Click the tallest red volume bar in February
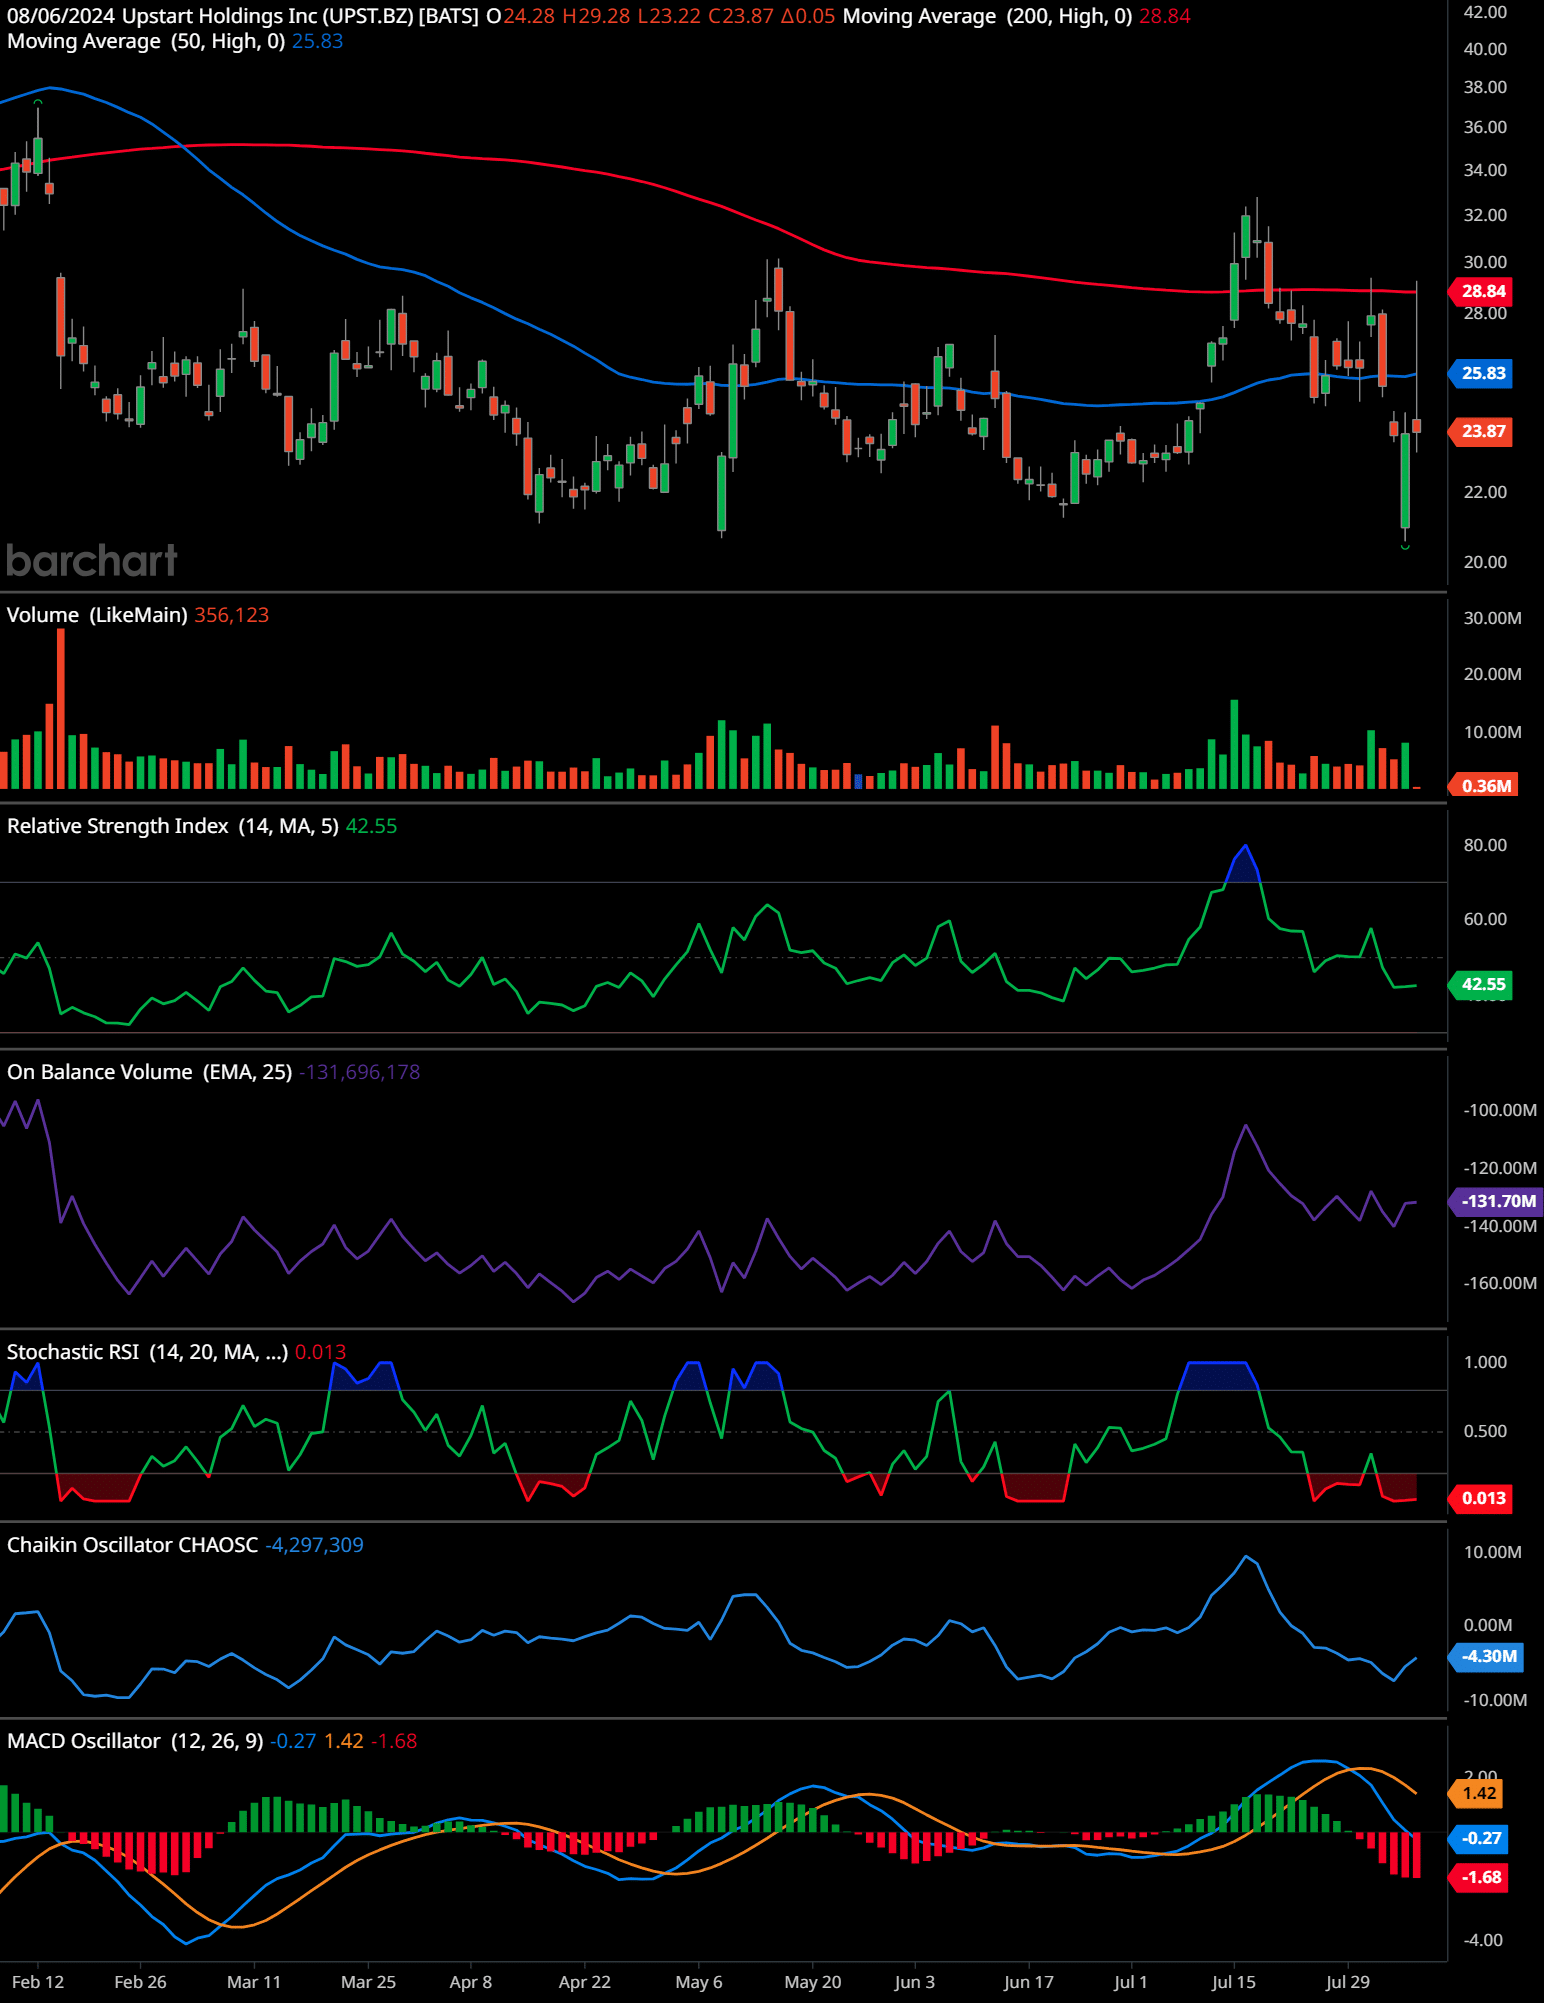 [61, 708]
